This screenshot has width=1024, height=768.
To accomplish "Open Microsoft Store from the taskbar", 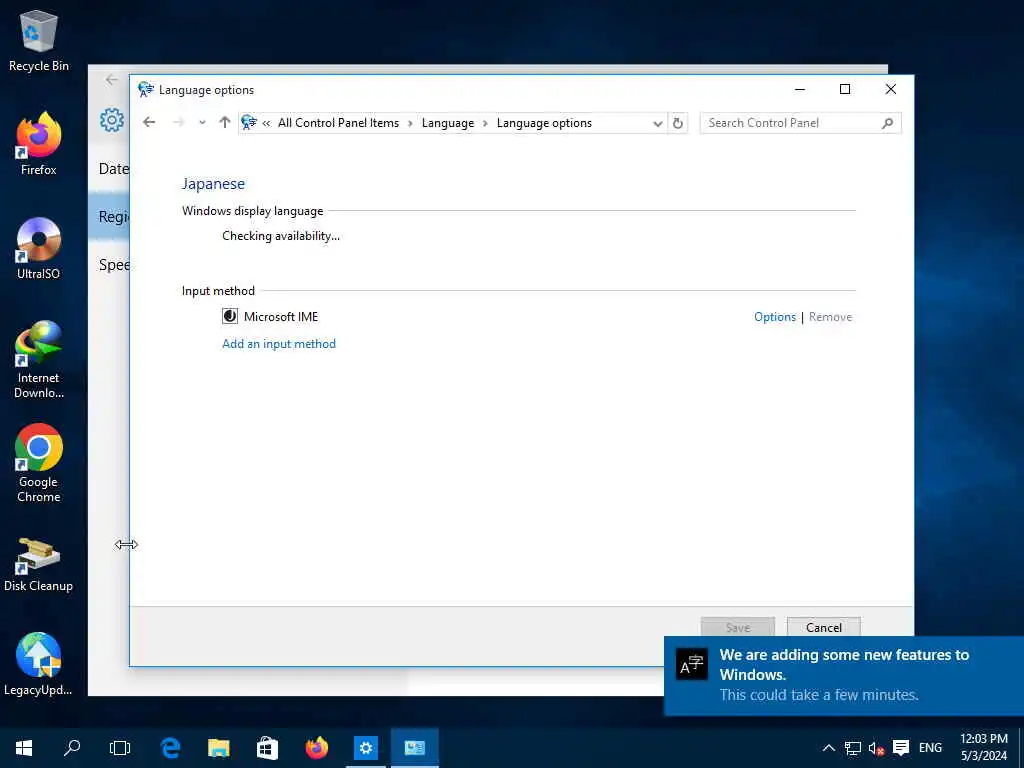I will pos(267,748).
